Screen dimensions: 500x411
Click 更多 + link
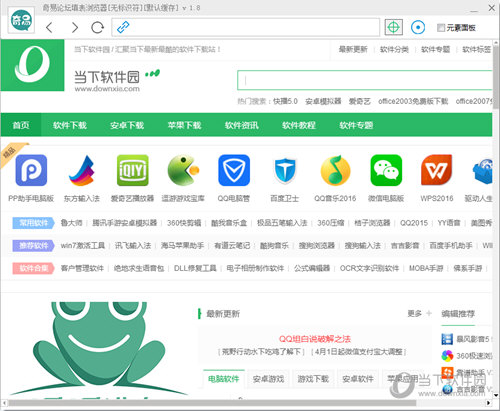coord(419,313)
